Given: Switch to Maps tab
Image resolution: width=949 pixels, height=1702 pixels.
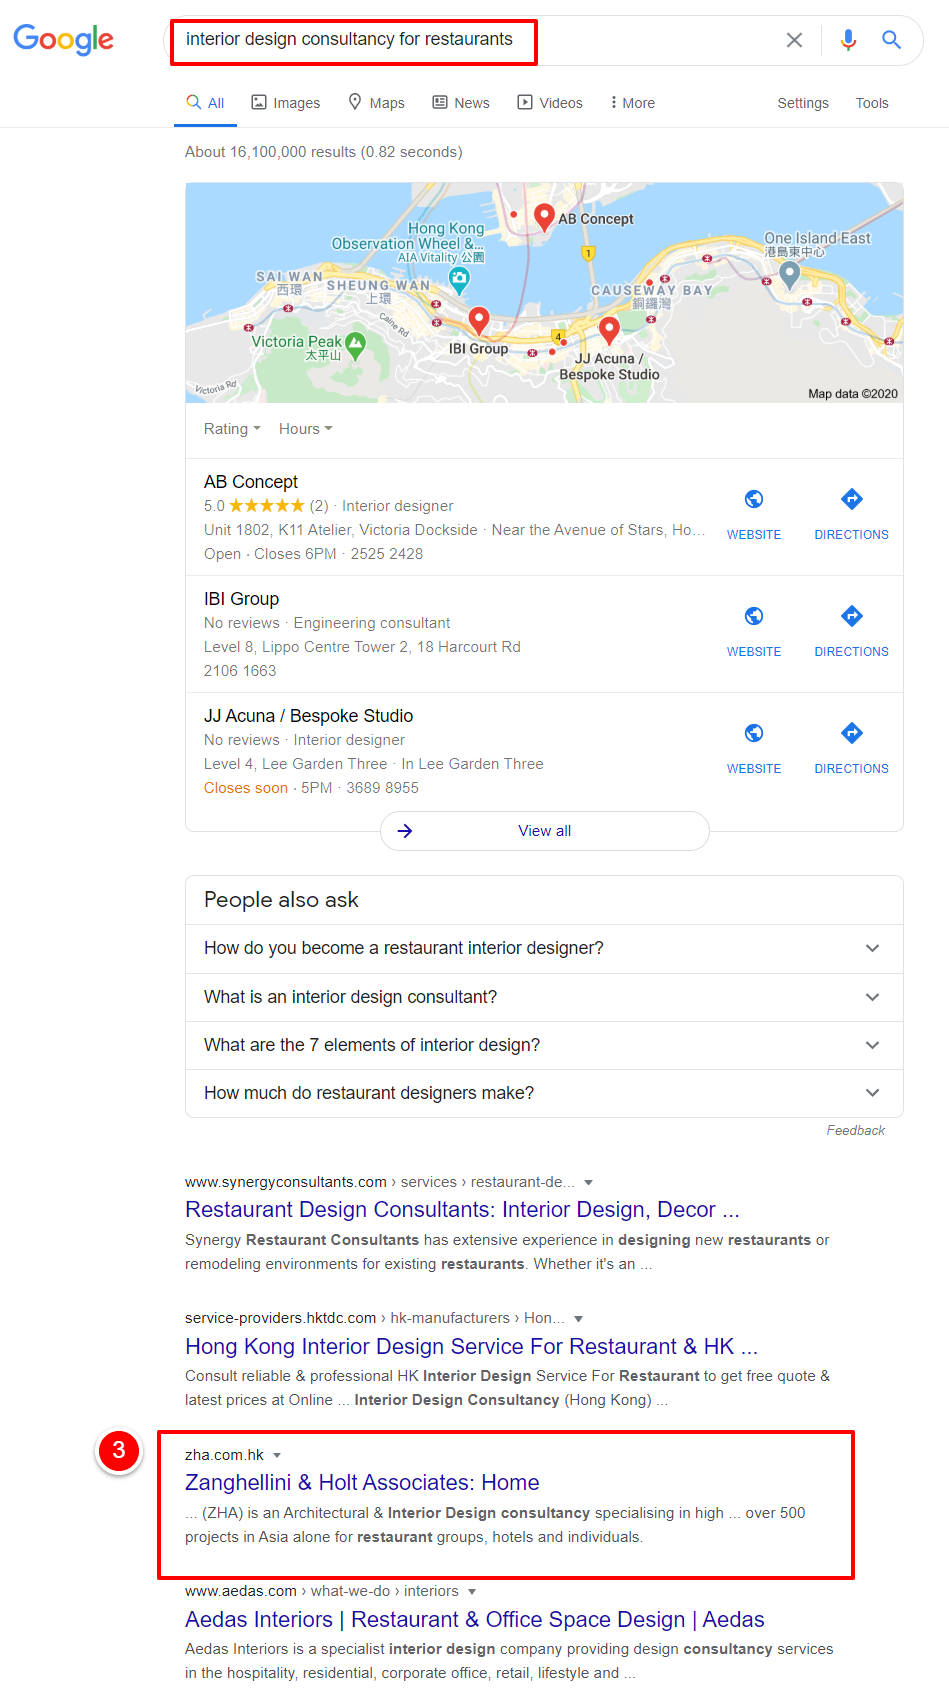Looking at the screenshot, I should 376,103.
